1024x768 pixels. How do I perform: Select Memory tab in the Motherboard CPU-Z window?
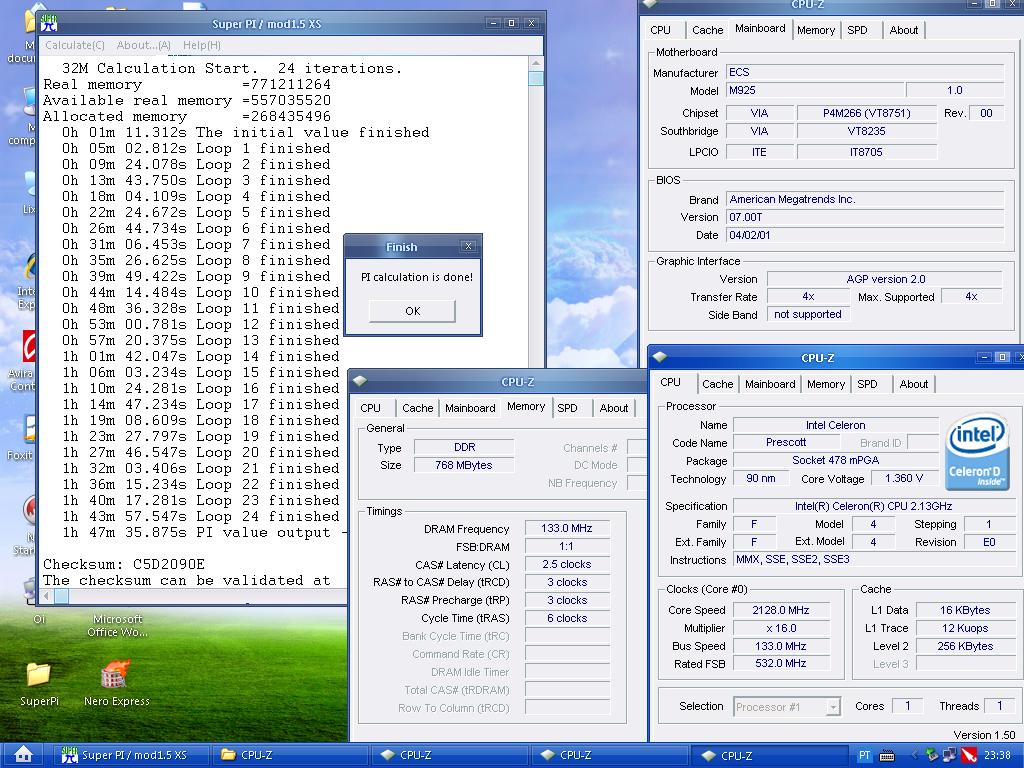point(816,30)
